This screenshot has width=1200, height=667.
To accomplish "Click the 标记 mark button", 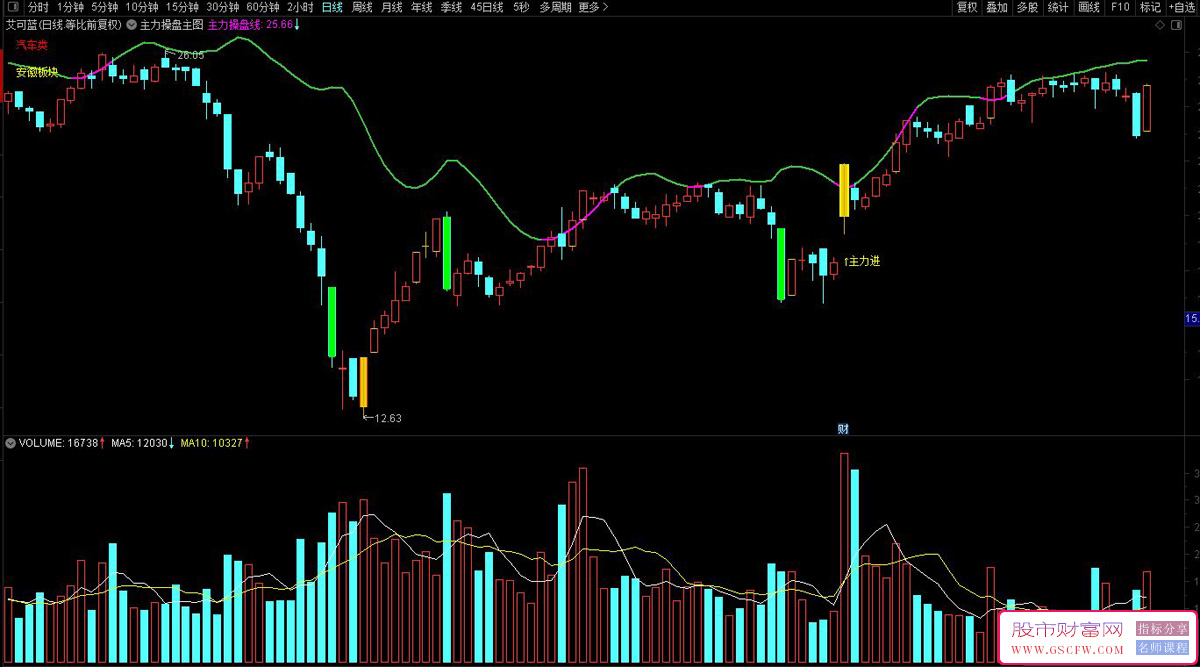I will (1149, 7).
